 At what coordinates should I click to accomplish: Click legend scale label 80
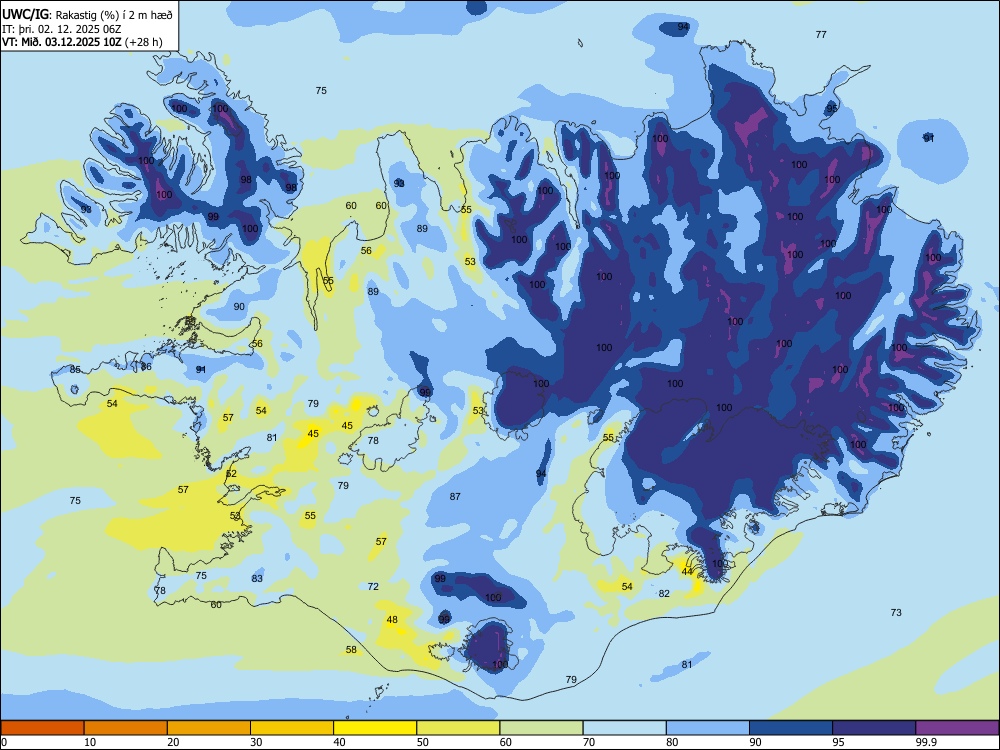(672, 742)
